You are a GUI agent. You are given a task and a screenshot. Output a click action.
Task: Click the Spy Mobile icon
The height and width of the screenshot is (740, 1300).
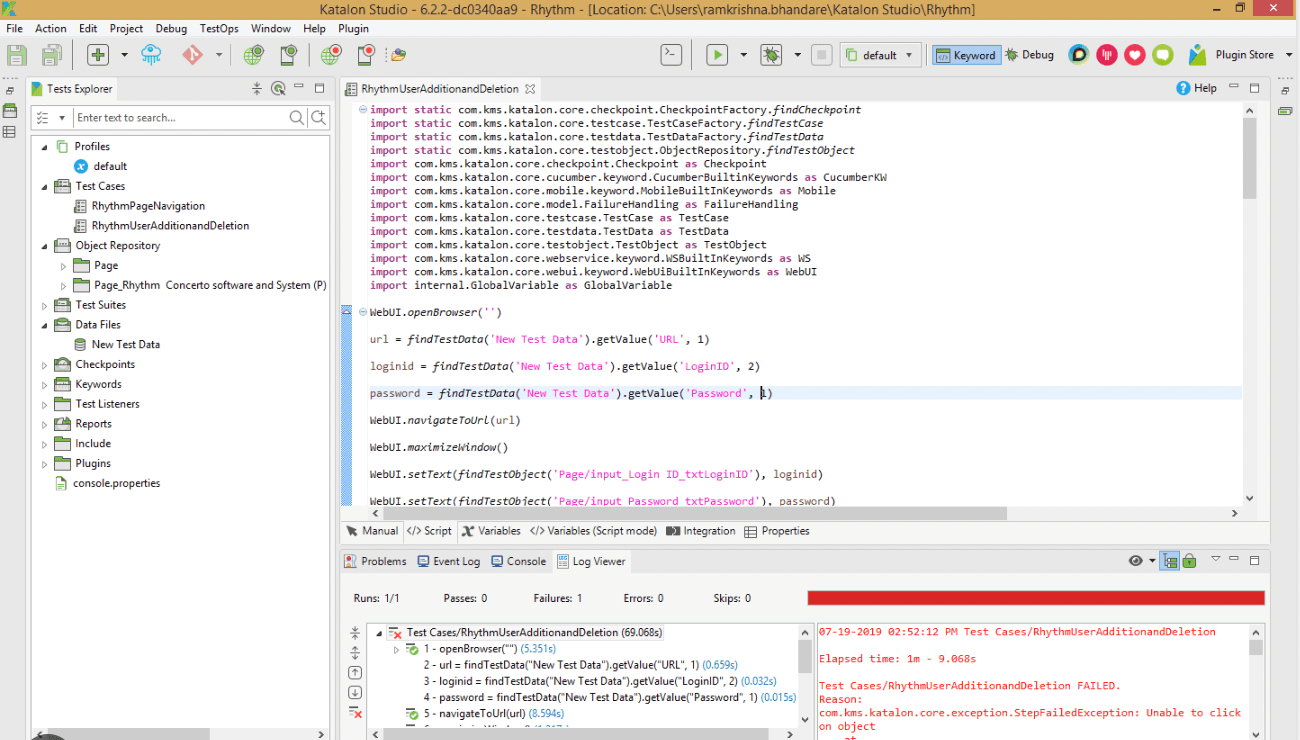click(289, 55)
